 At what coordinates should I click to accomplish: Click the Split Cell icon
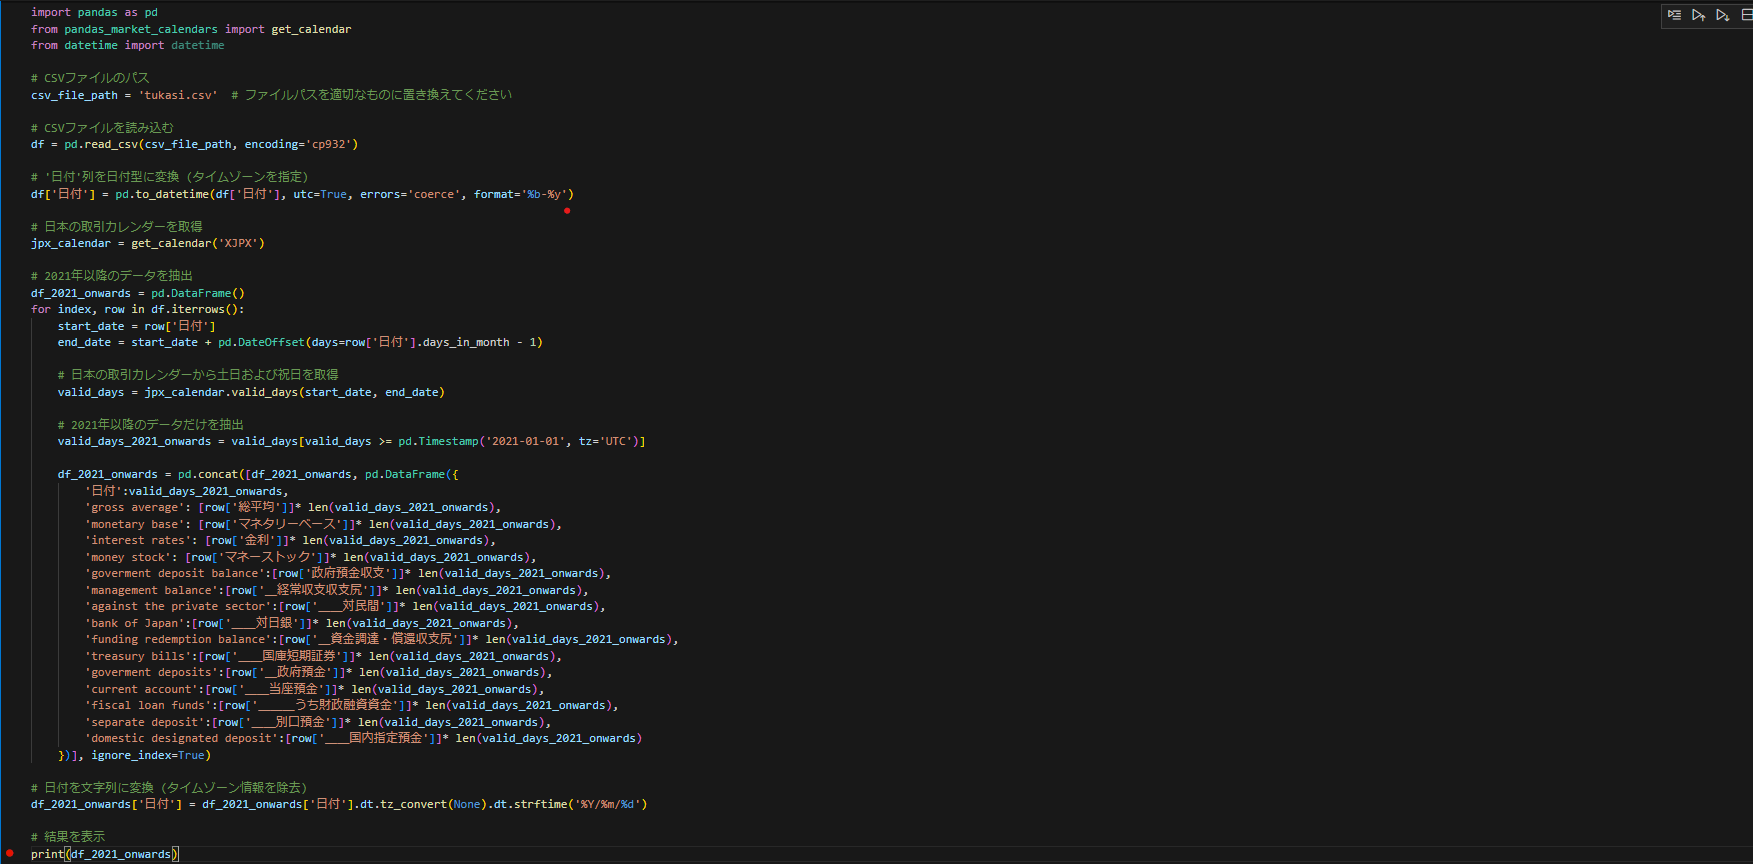point(1746,15)
